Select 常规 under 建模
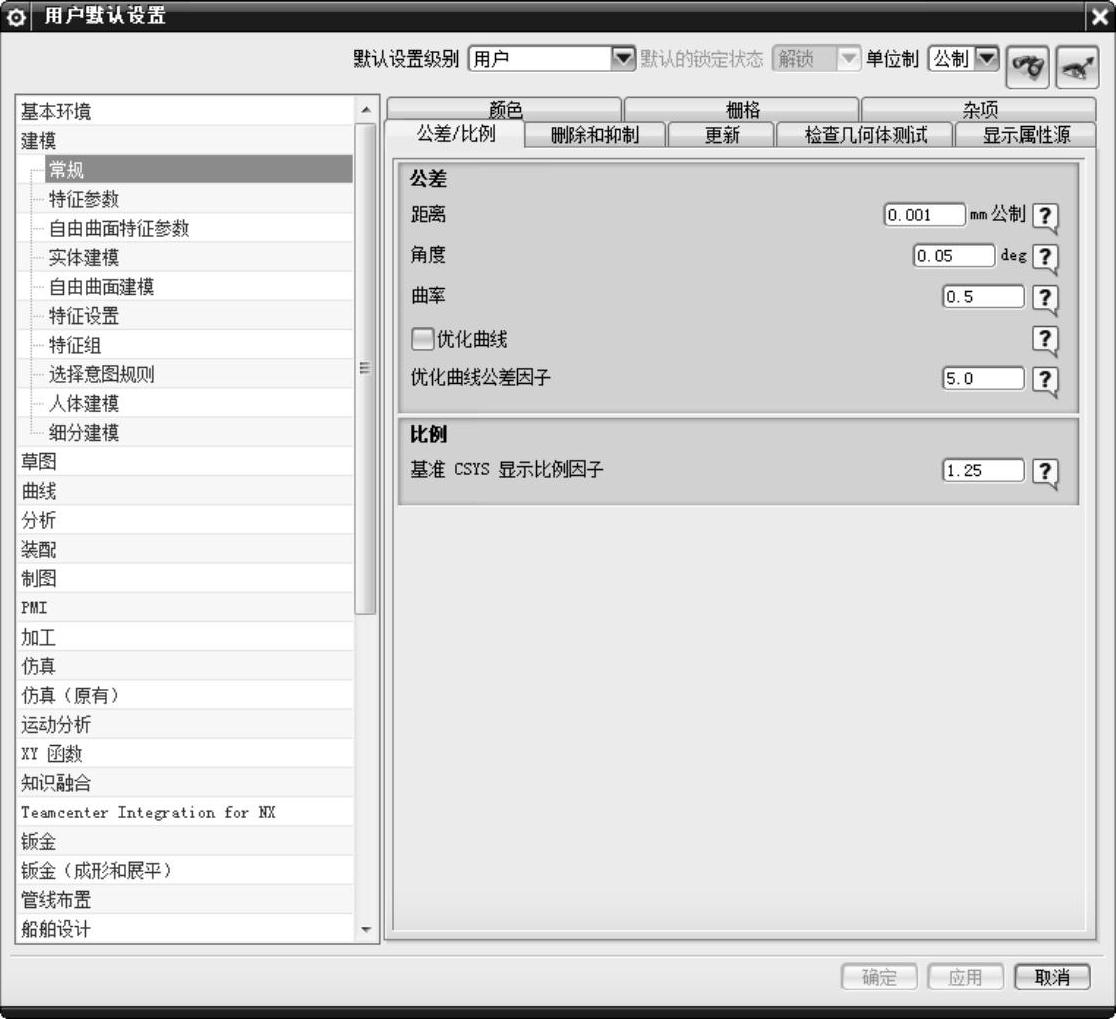The image size is (1116, 1019). coord(199,169)
